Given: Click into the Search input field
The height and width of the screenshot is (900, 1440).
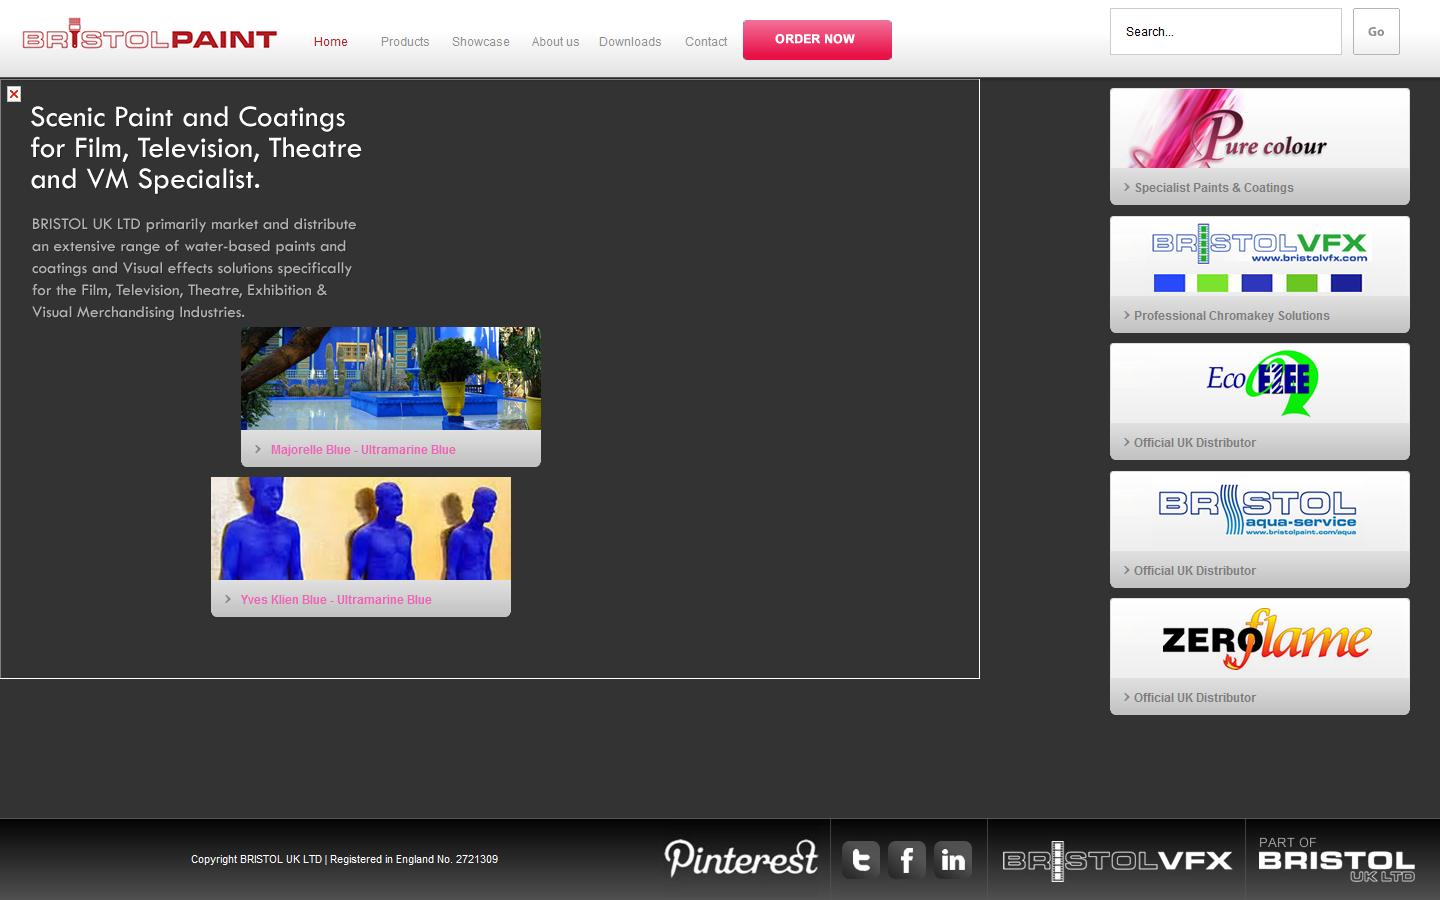Looking at the screenshot, I should [x=1225, y=32].
